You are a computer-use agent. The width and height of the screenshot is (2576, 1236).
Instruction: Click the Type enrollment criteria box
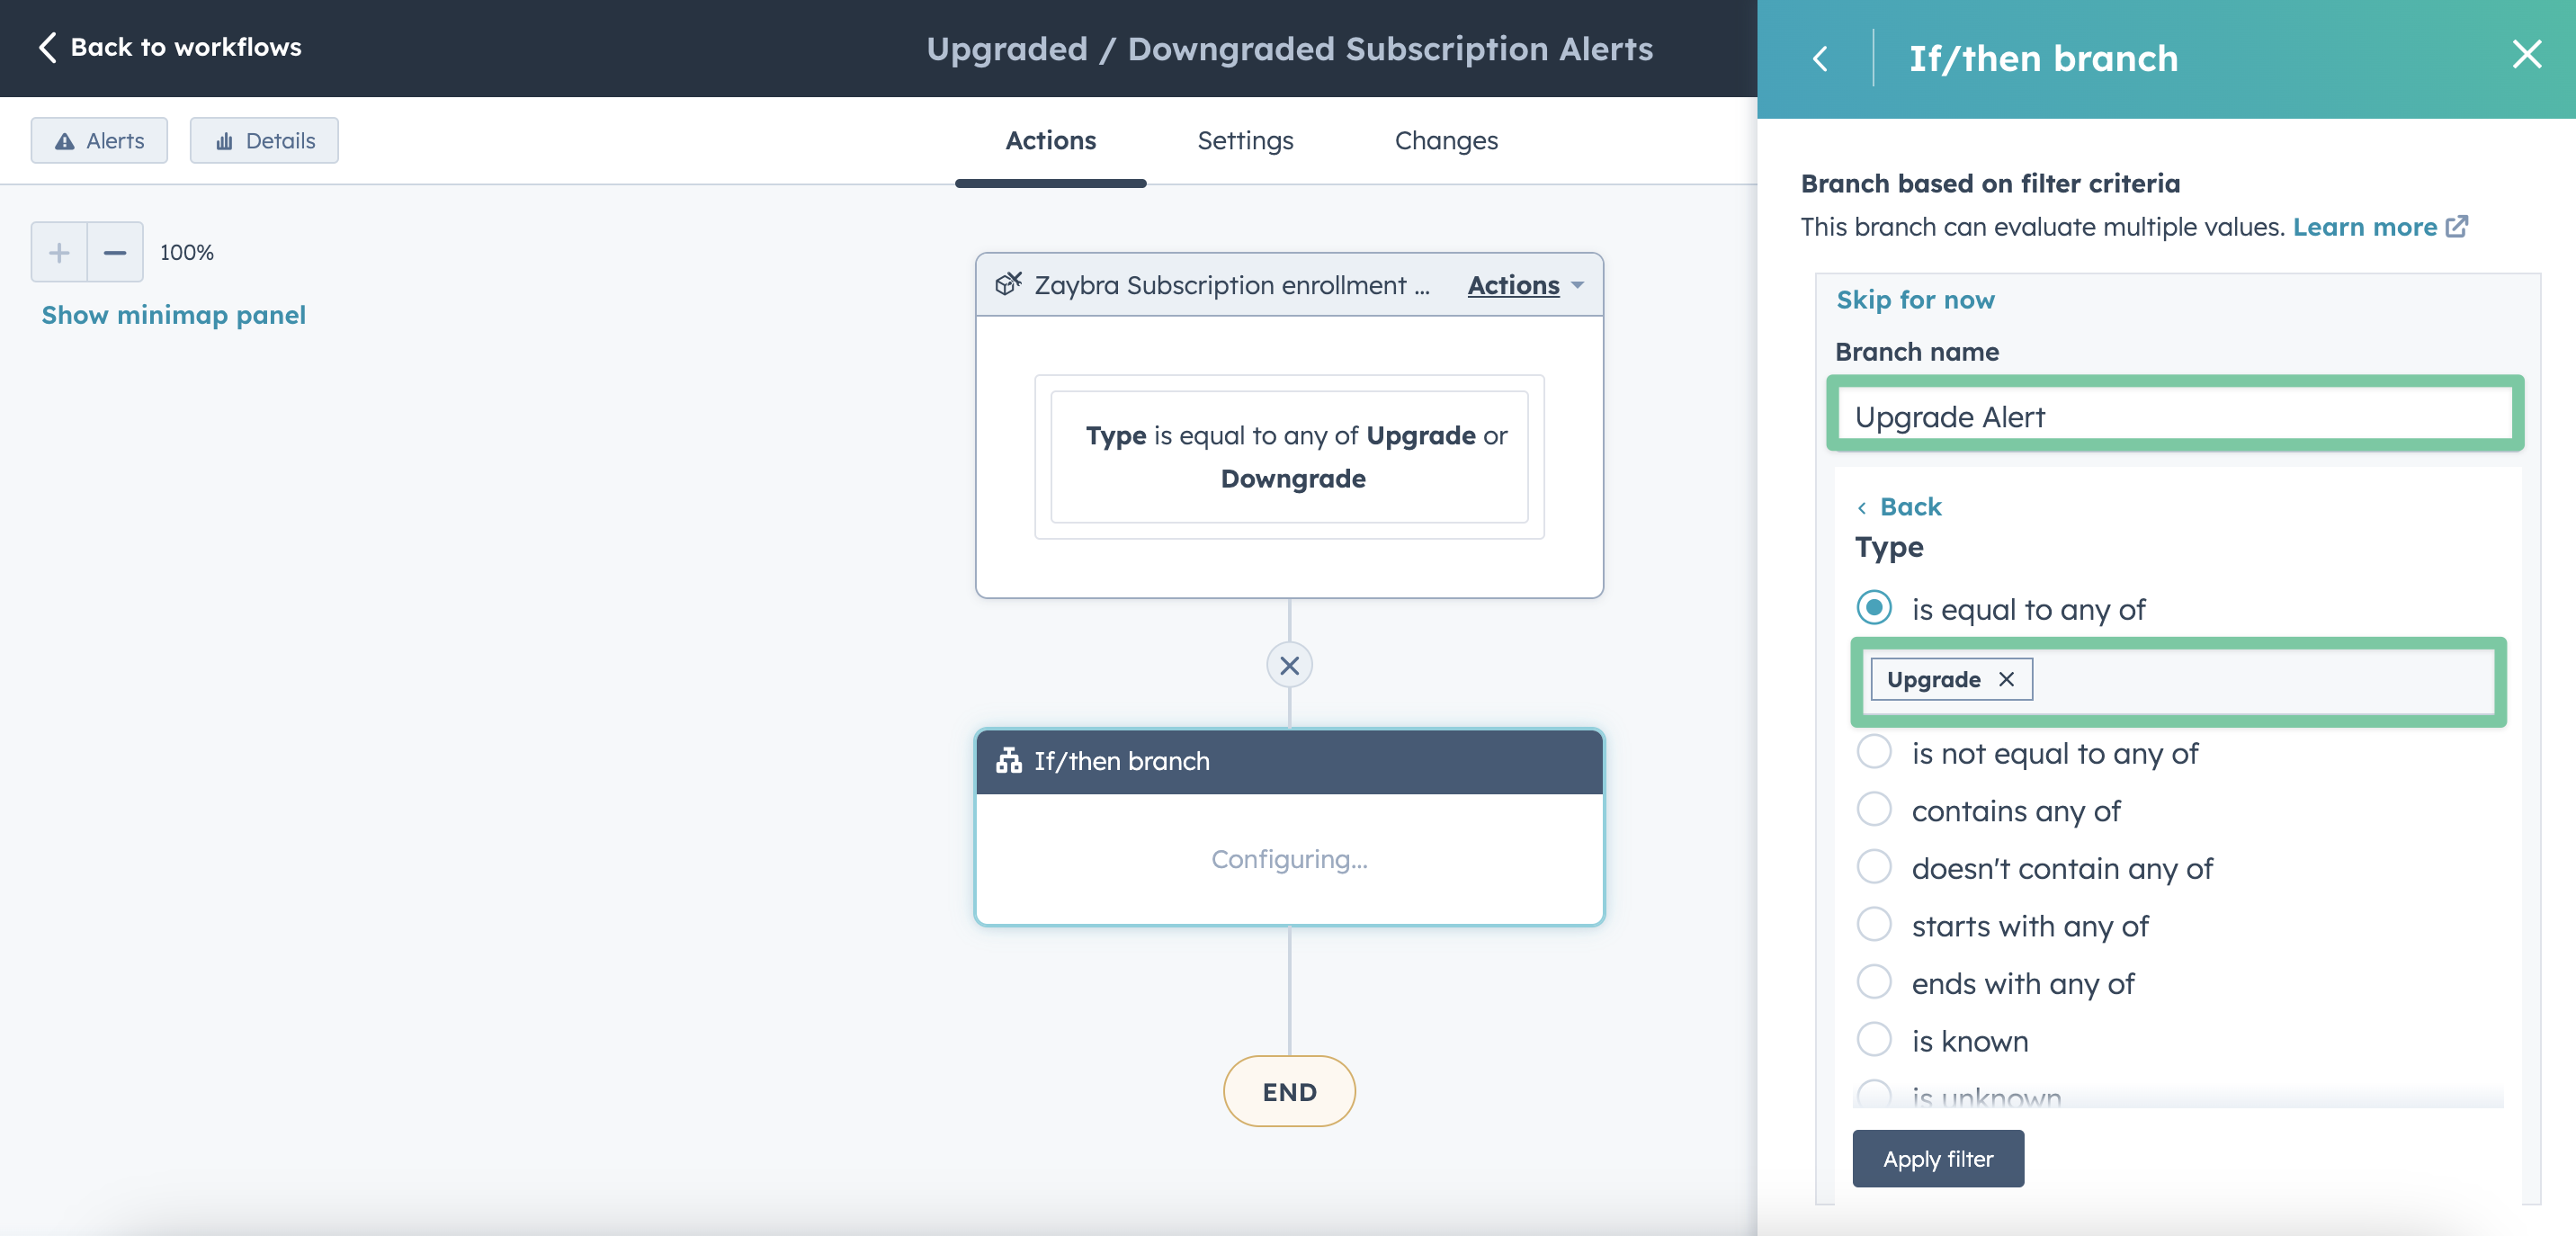[x=1289, y=457]
